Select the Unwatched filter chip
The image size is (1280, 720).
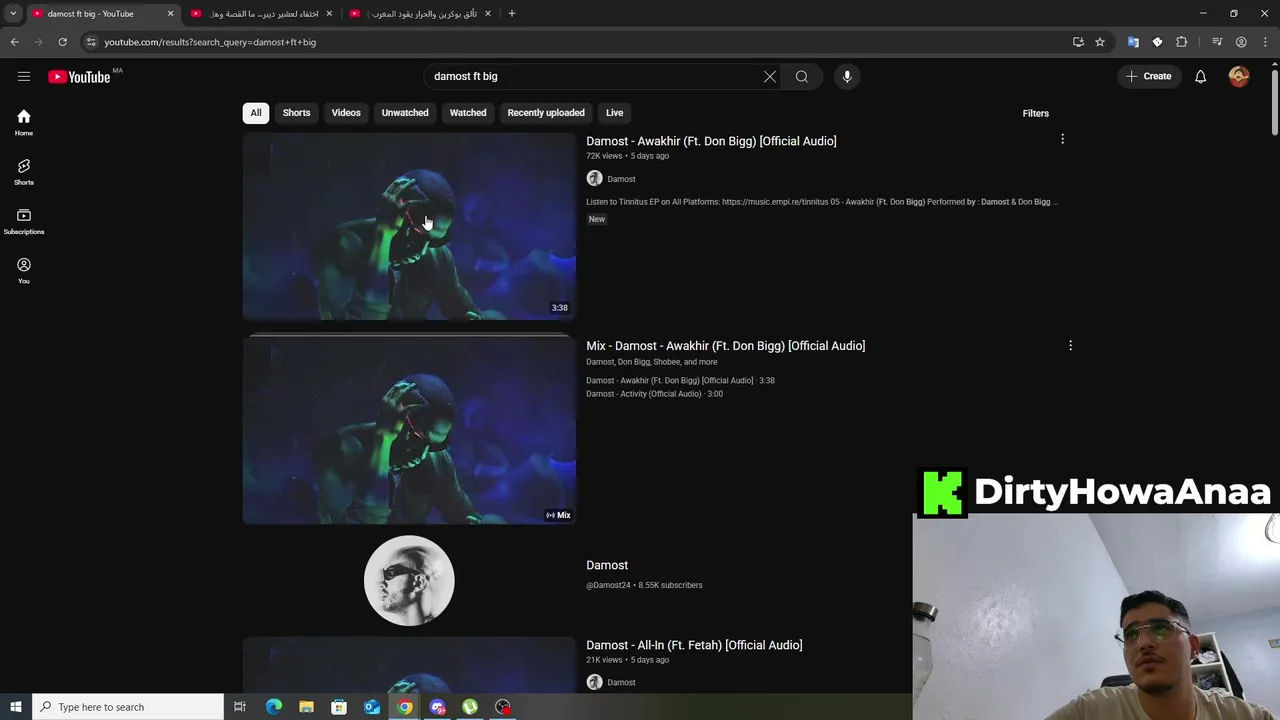tap(405, 113)
